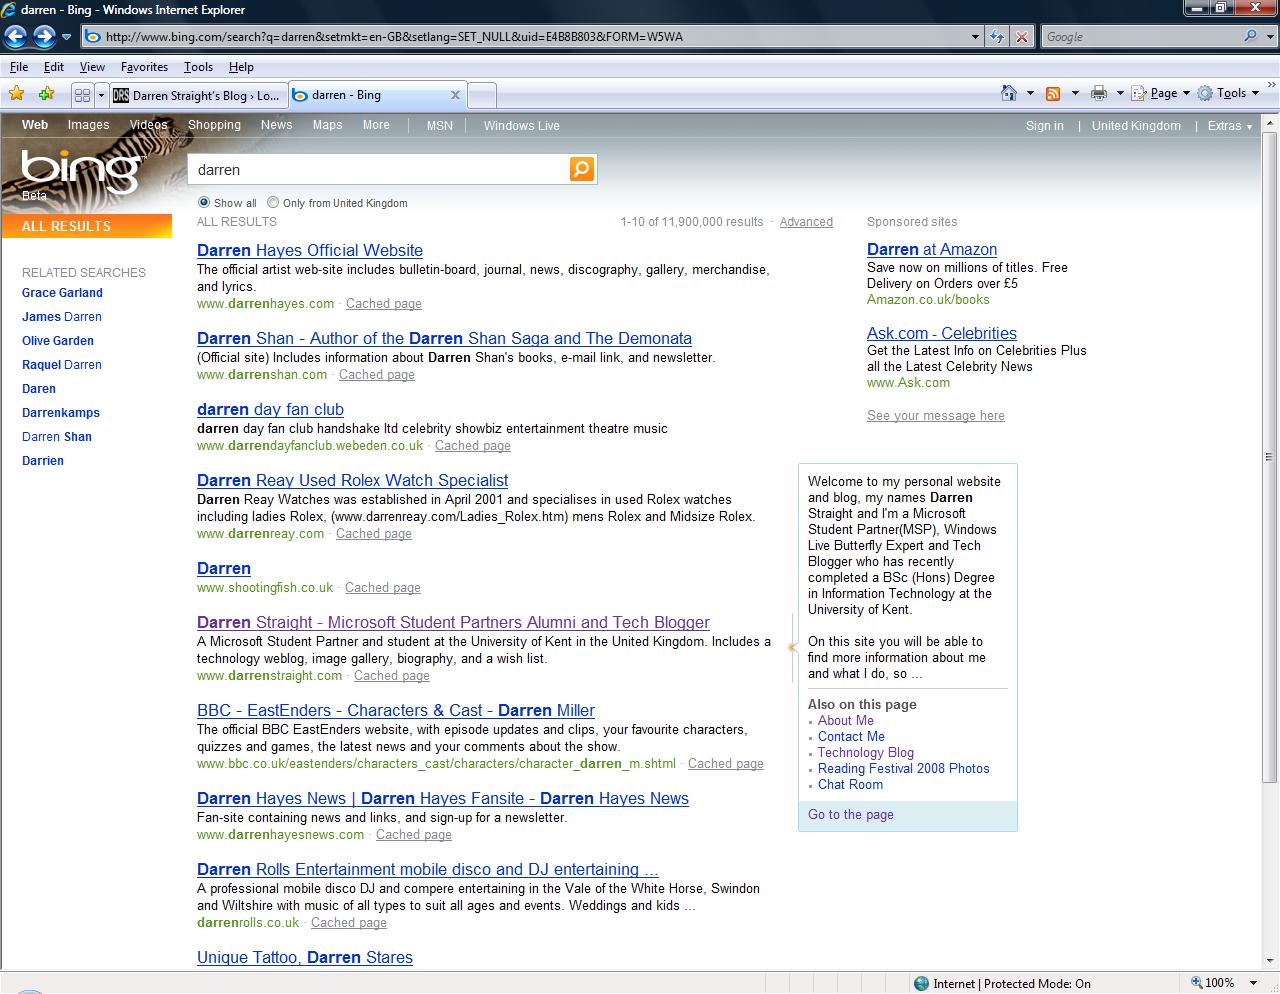1280x994 pixels.
Task: Click the orange Bing search magnifier button
Action: [x=582, y=169]
